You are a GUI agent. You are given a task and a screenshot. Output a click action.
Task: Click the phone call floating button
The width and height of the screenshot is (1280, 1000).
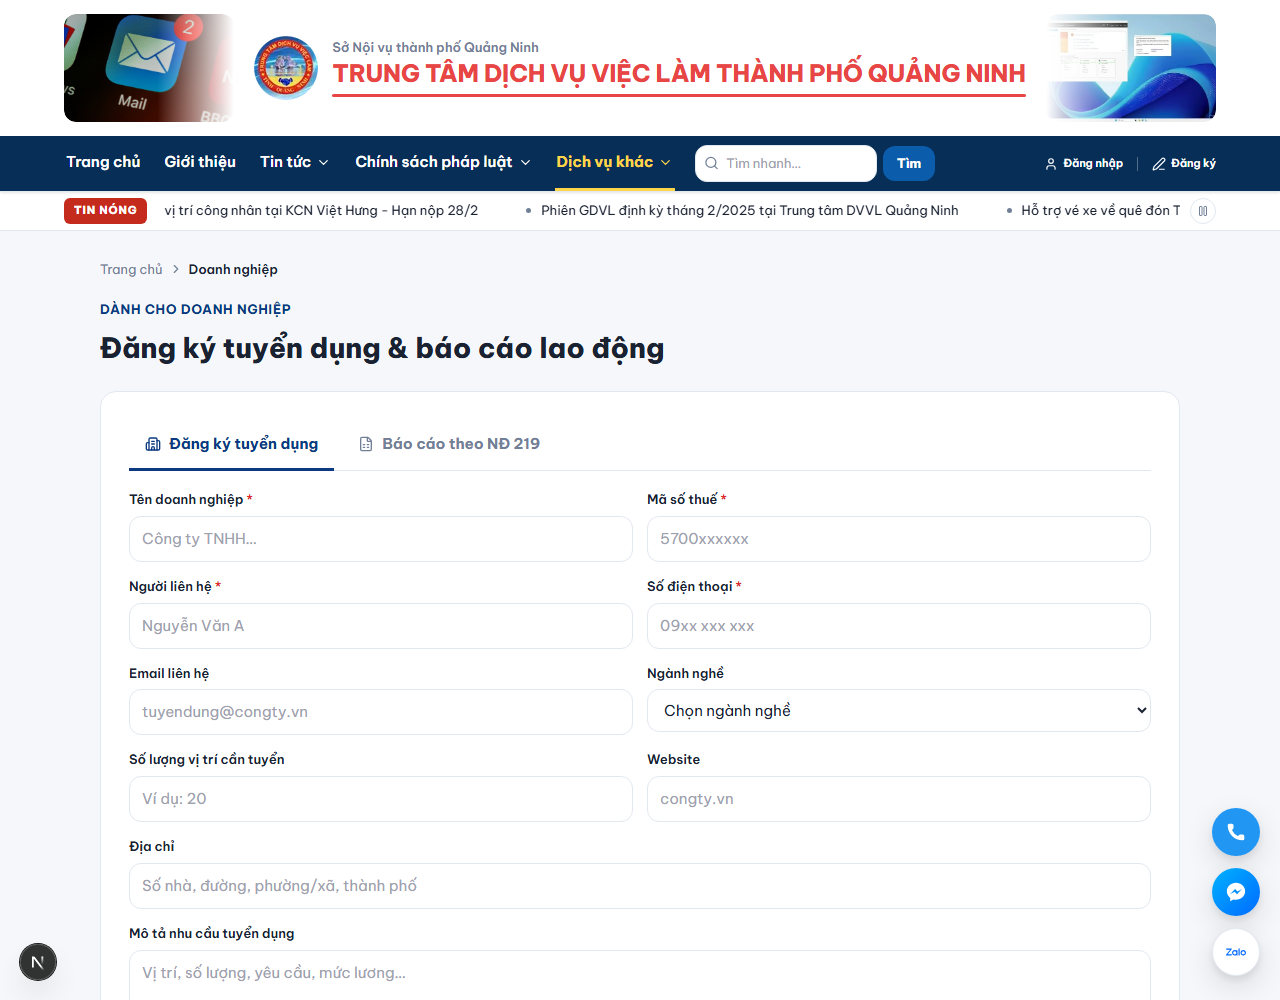(1236, 832)
